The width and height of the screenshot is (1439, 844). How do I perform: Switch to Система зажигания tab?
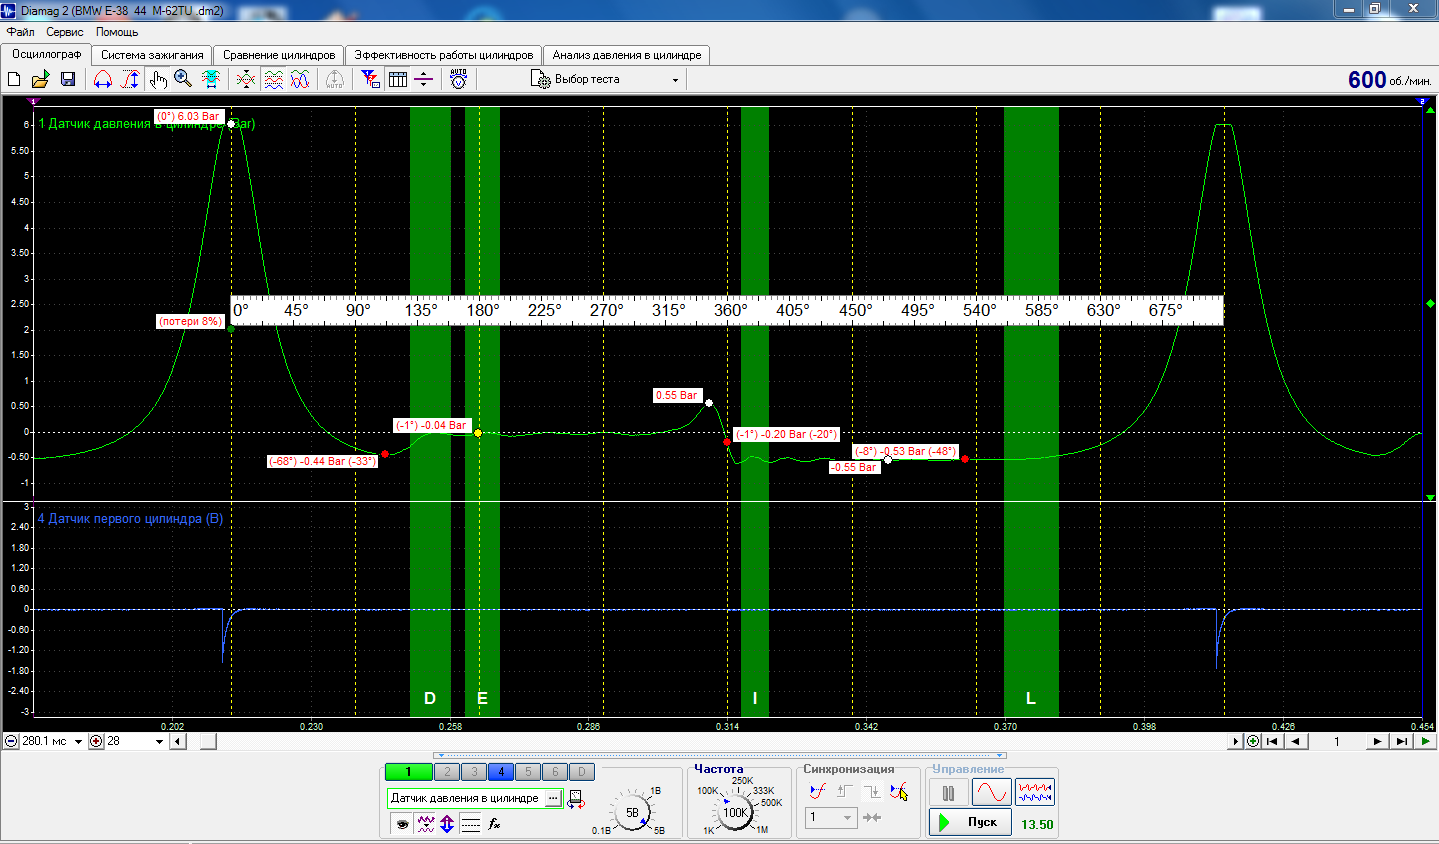click(x=152, y=55)
